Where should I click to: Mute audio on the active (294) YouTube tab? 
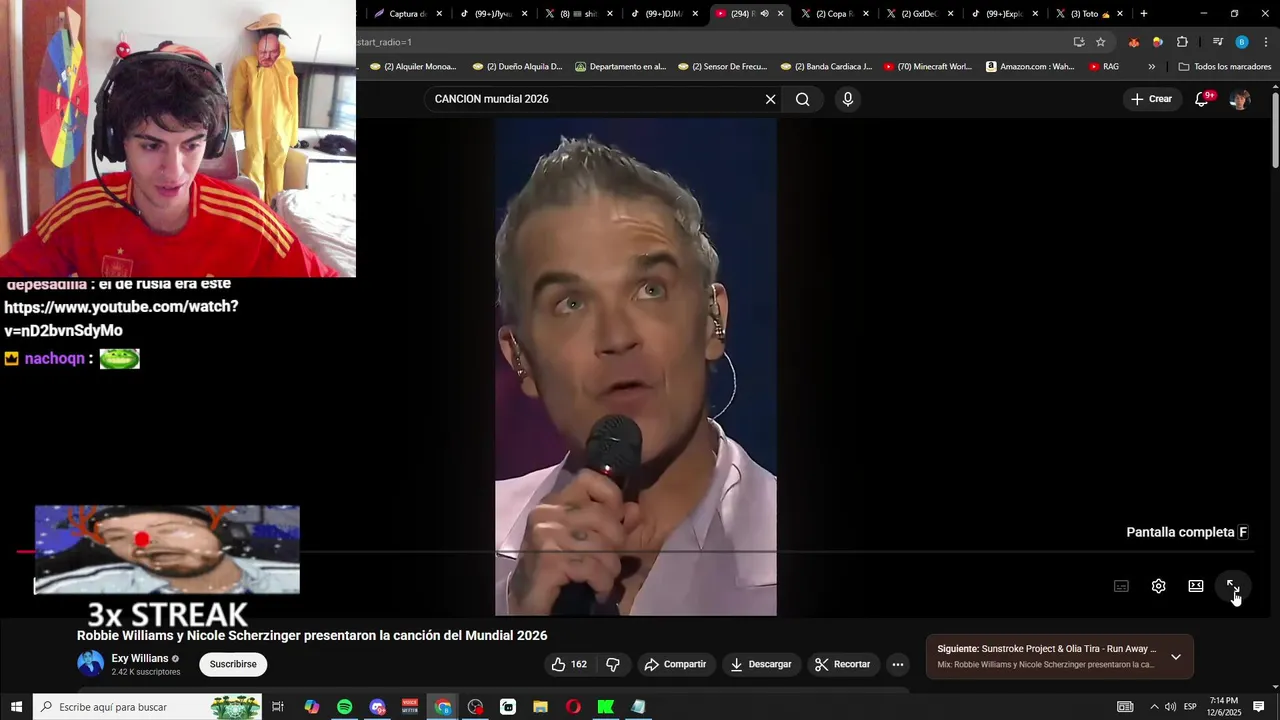tap(764, 14)
